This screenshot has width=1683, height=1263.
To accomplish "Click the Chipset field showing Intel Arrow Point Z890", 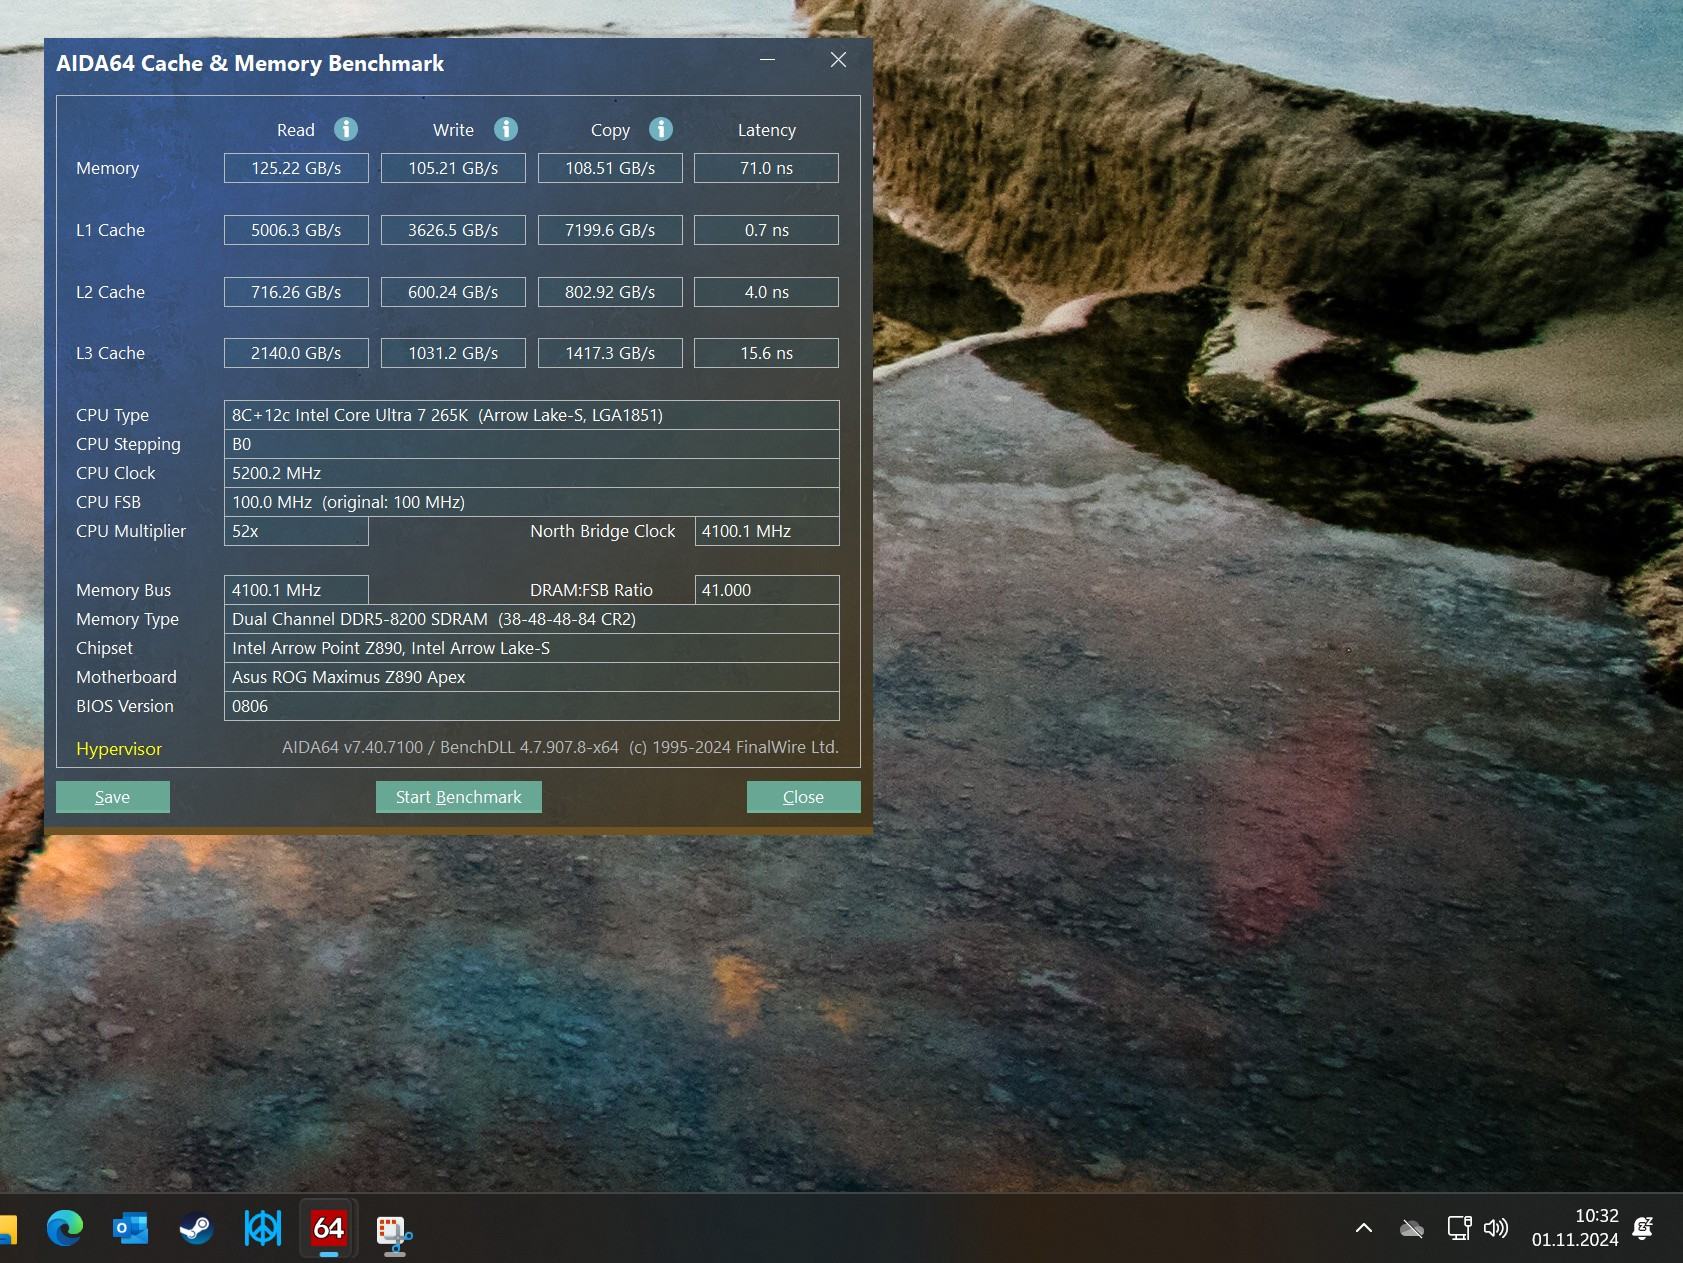I will (532, 648).
